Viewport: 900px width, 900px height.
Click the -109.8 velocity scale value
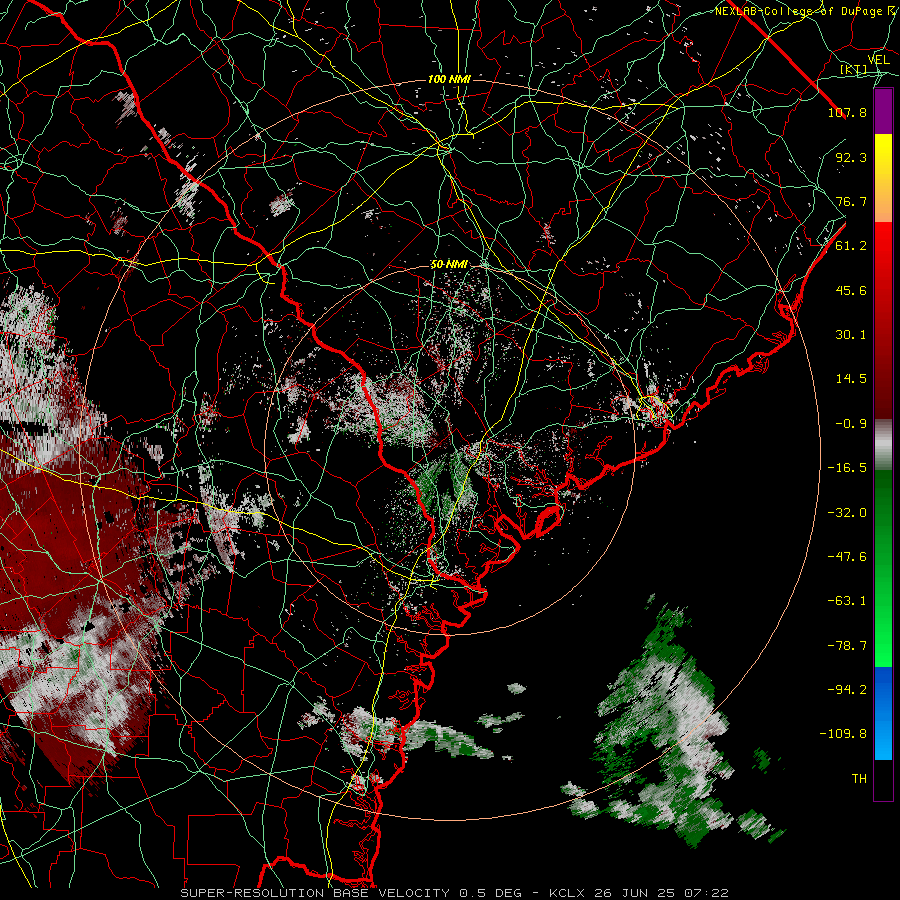click(843, 734)
